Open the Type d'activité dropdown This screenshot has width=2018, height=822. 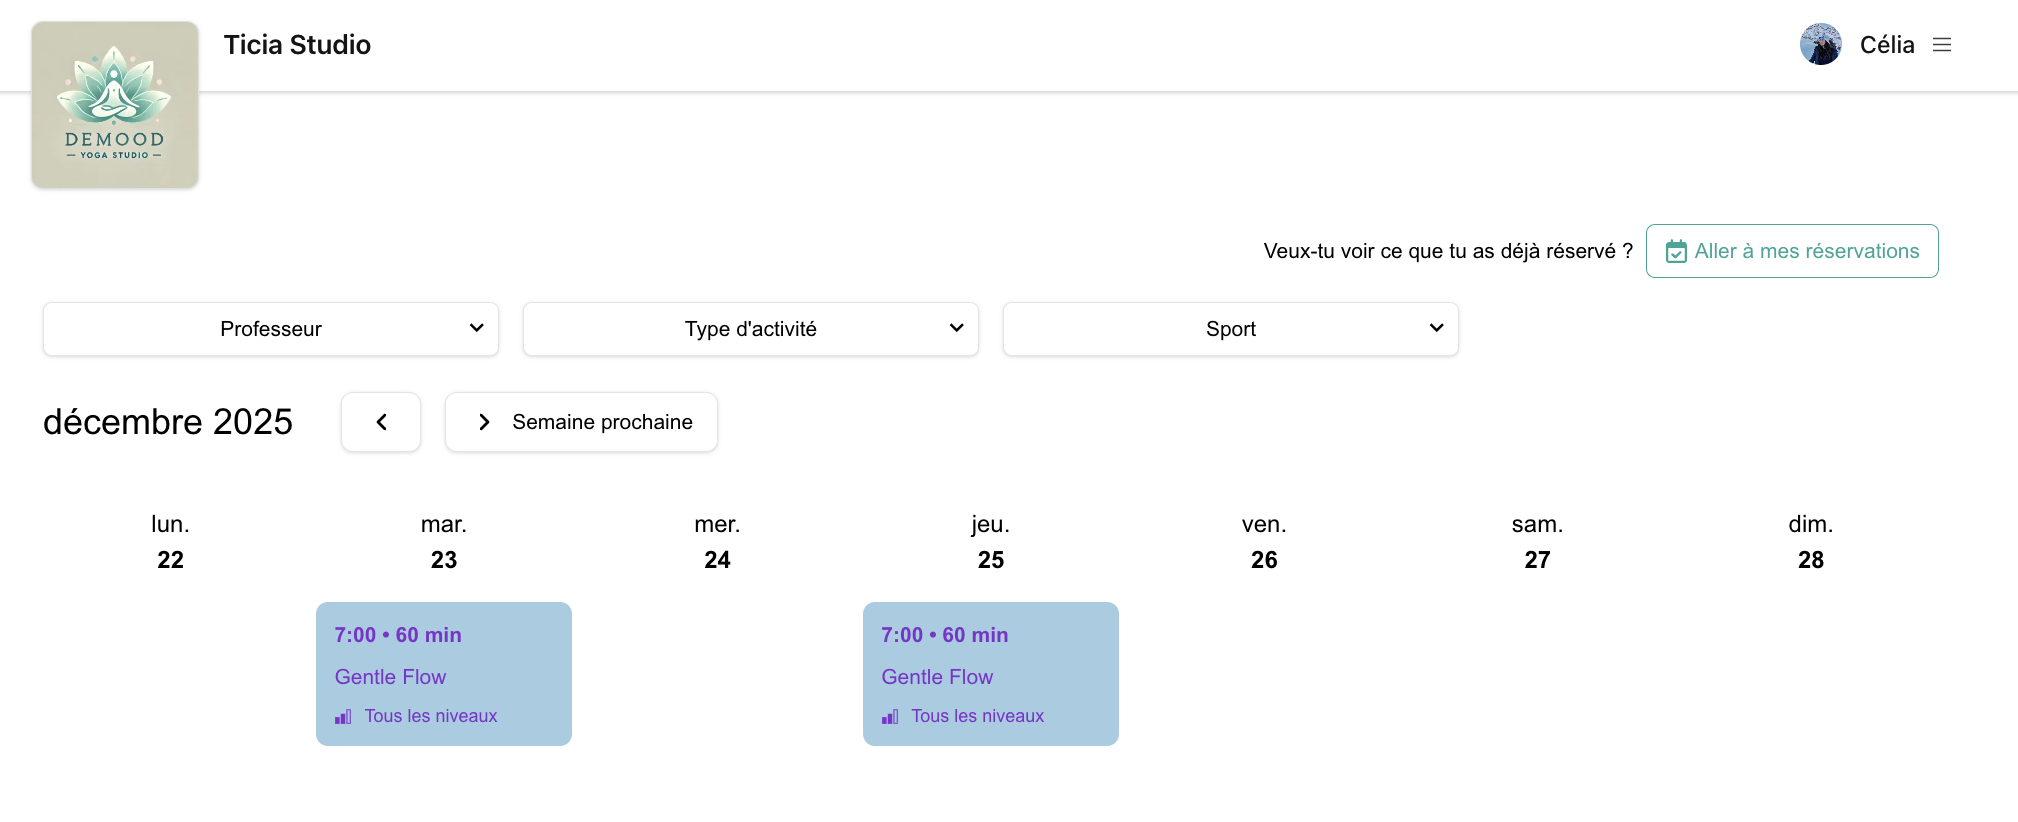751,329
